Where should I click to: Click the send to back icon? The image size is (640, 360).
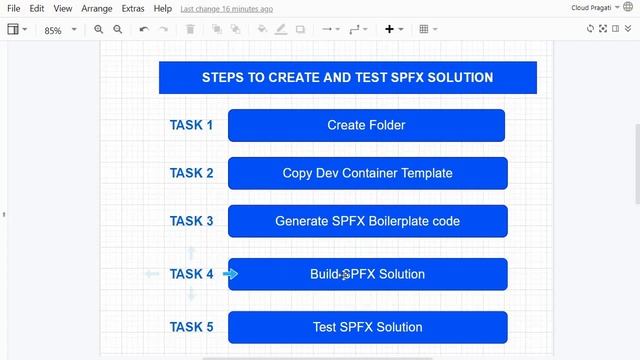coord(236,29)
